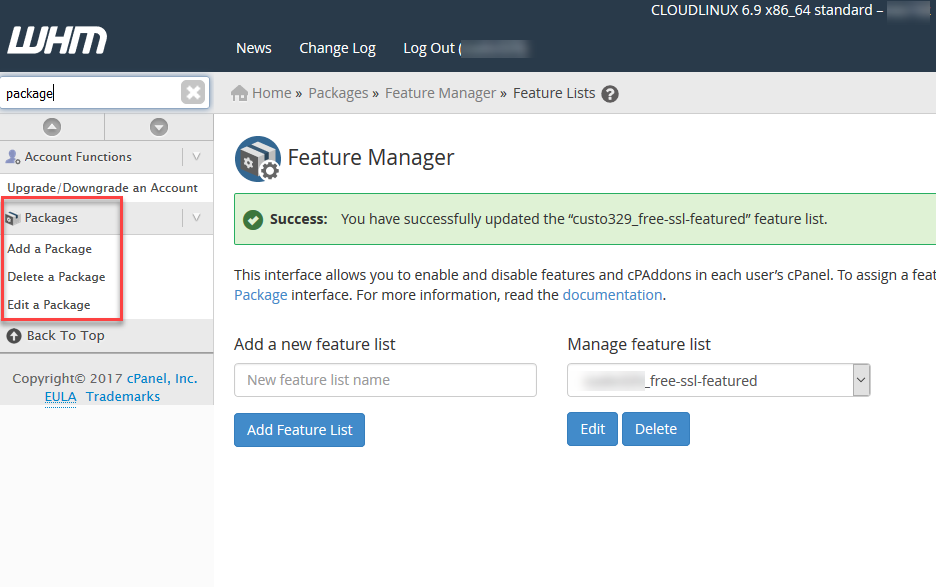Select Edit a Package in sidebar
The height and width of the screenshot is (587, 936).
pyautogui.click(x=49, y=305)
